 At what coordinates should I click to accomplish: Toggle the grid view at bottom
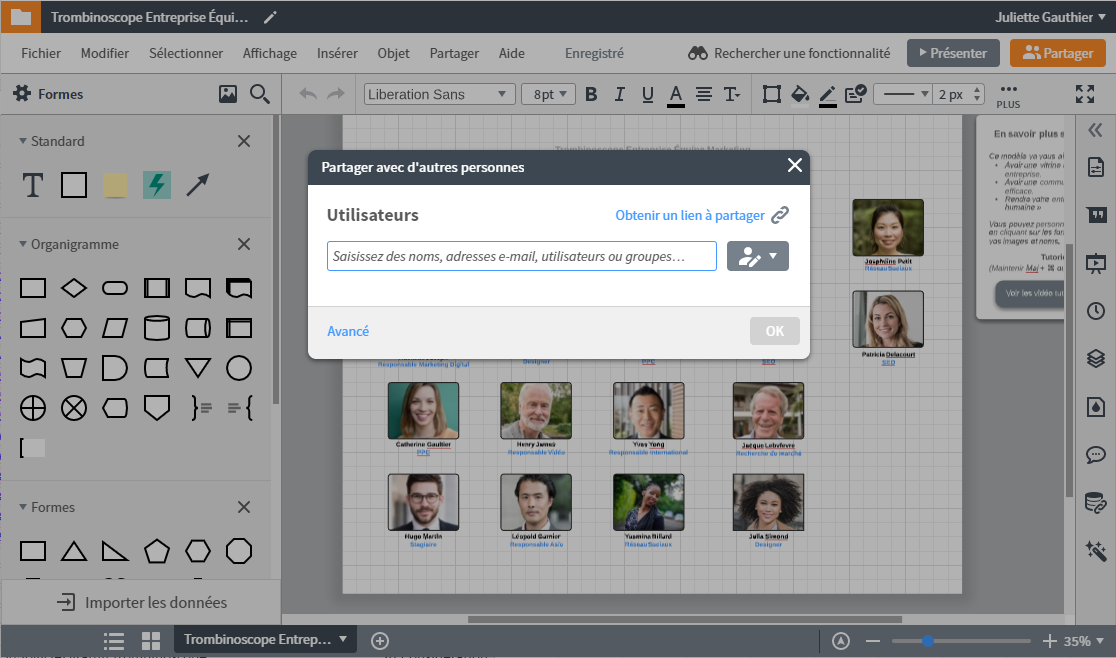pos(151,640)
